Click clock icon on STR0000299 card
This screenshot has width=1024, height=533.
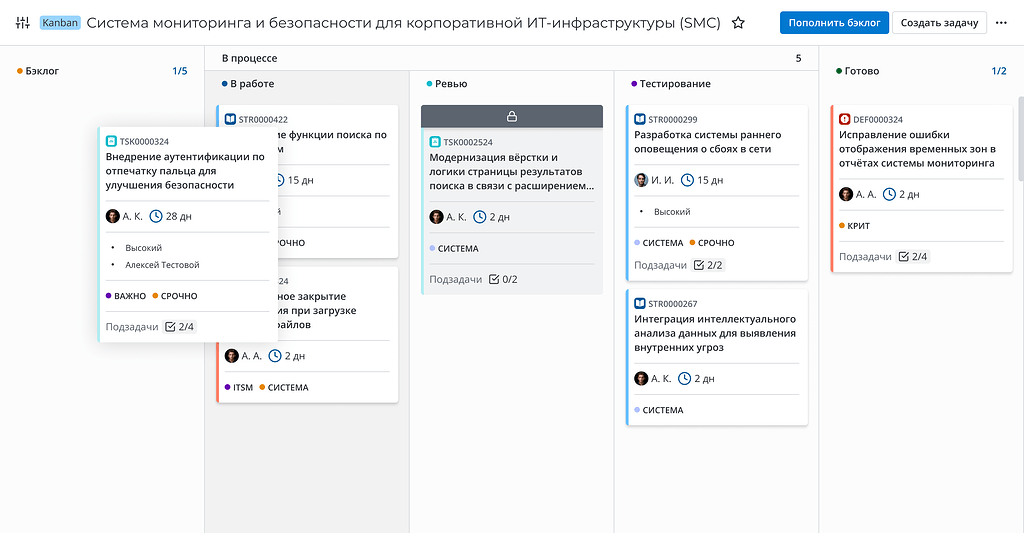click(687, 180)
